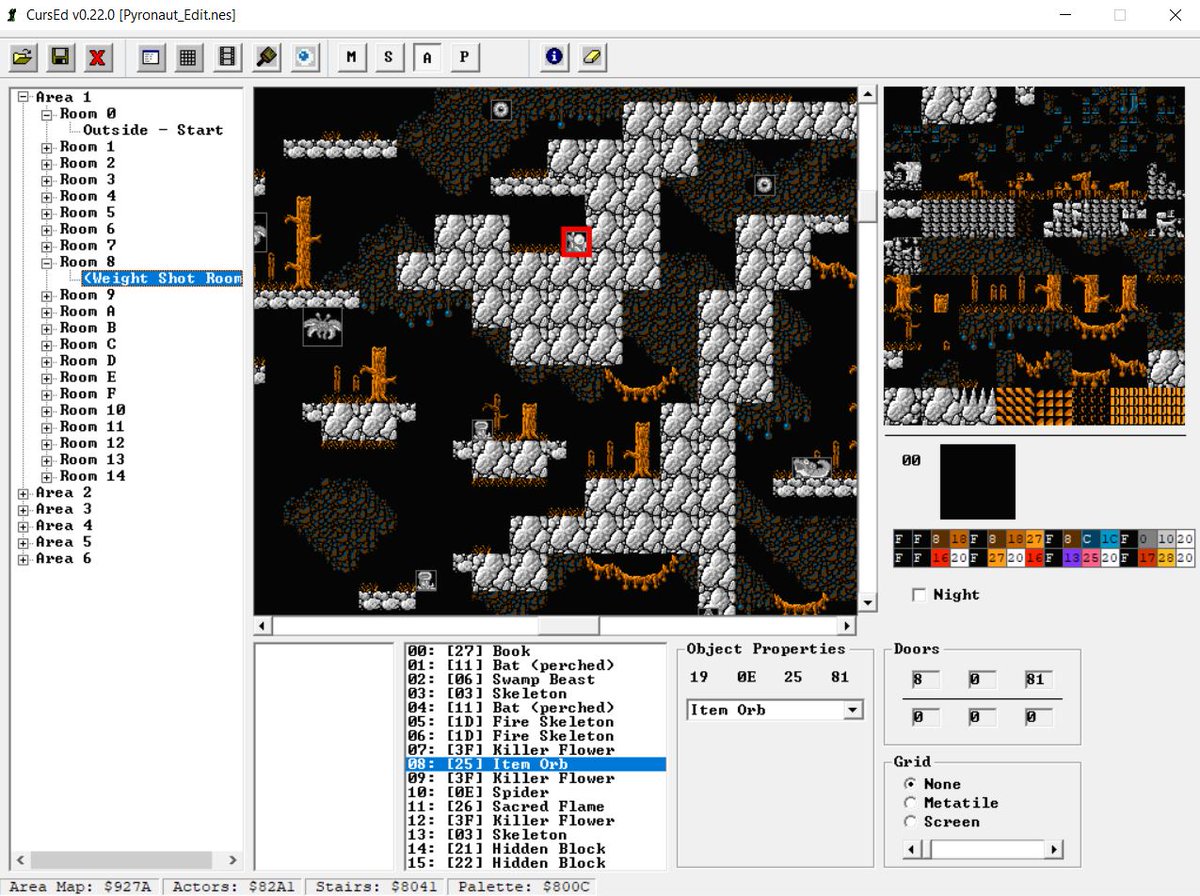Select '03: [03] Skeleton' in the list

[x=535, y=693]
